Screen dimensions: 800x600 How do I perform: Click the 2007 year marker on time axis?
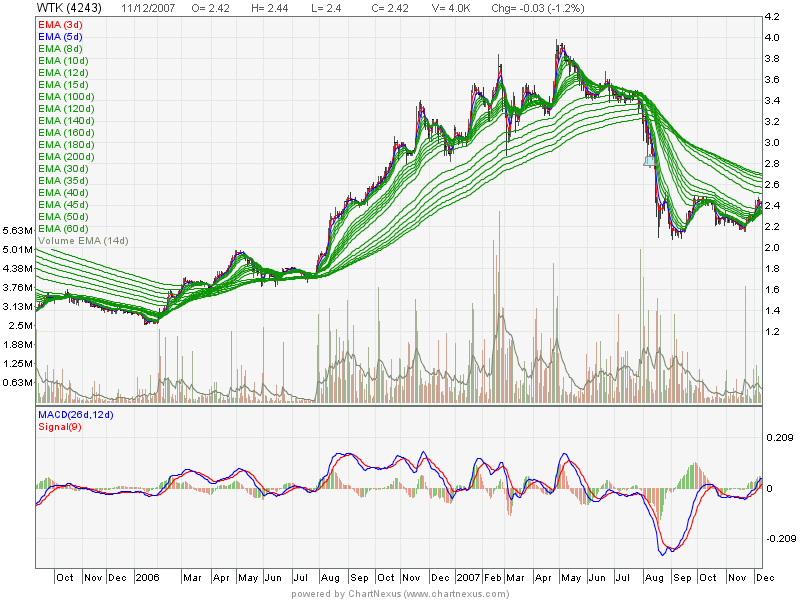pos(468,578)
